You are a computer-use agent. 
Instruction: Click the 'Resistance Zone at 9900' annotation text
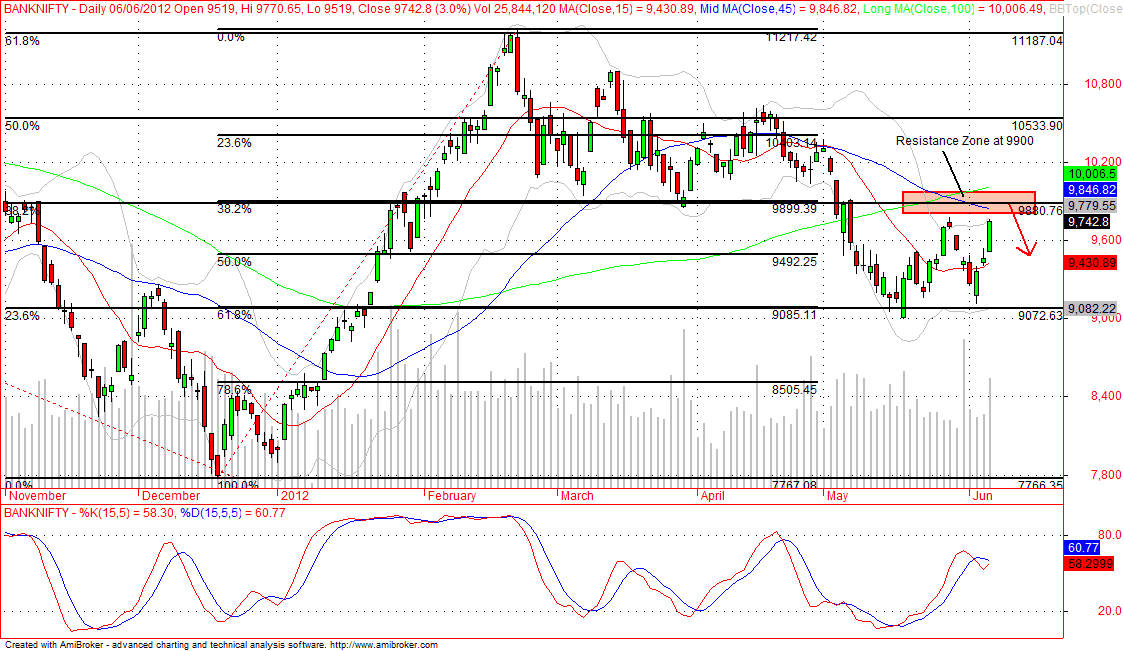click(965, 141)
